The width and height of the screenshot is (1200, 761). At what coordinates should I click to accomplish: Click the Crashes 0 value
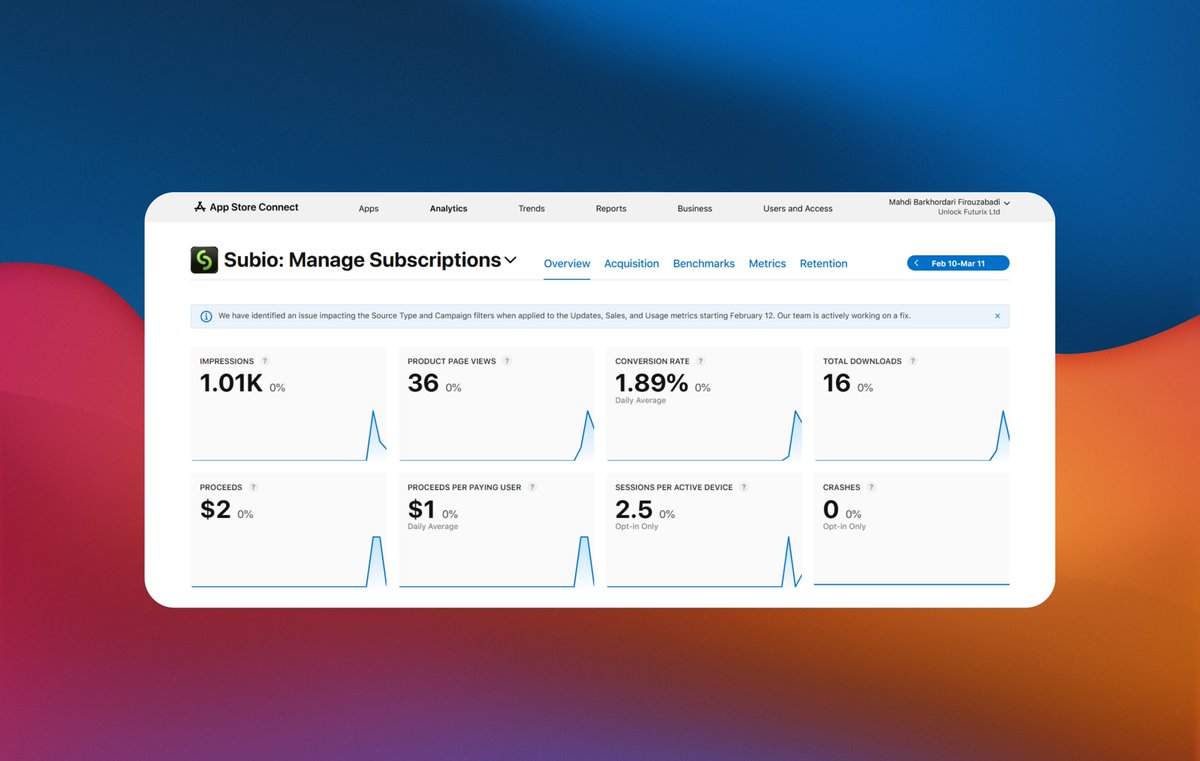830,510
